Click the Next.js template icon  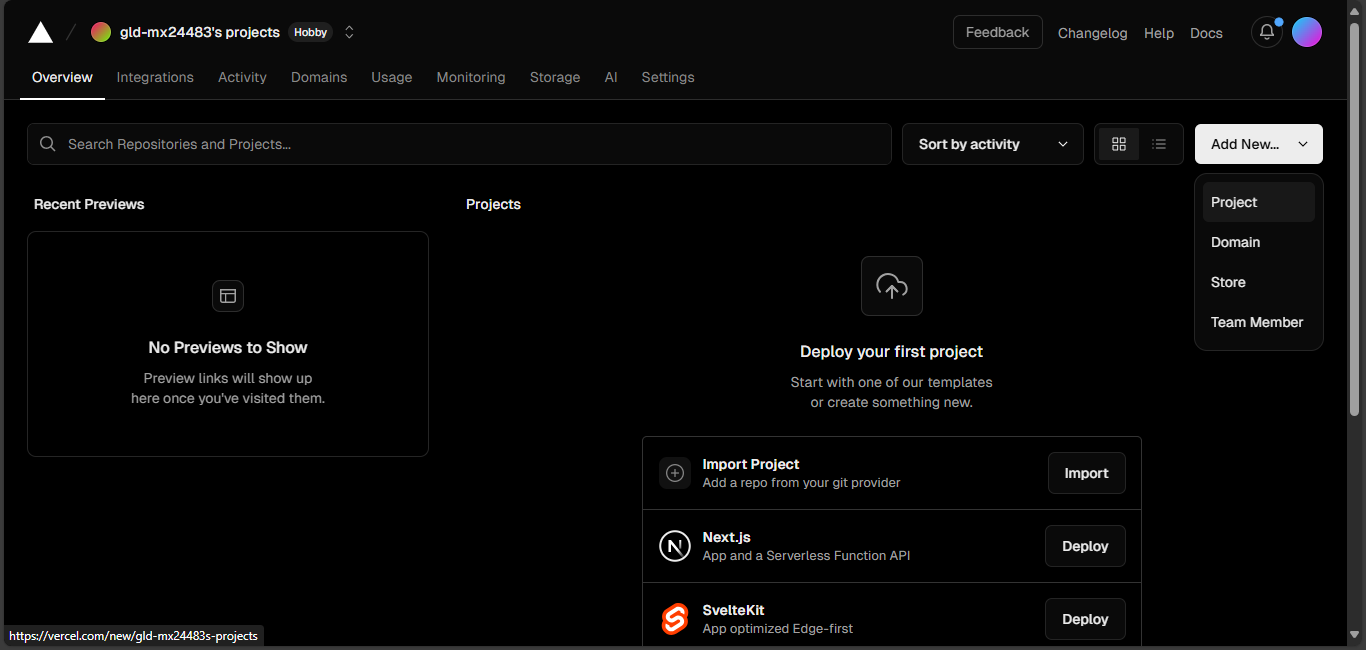675,546
